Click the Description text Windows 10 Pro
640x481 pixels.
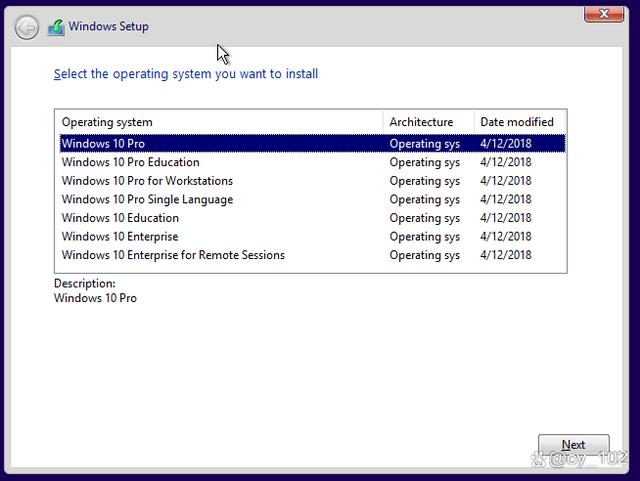click(95, 298)
